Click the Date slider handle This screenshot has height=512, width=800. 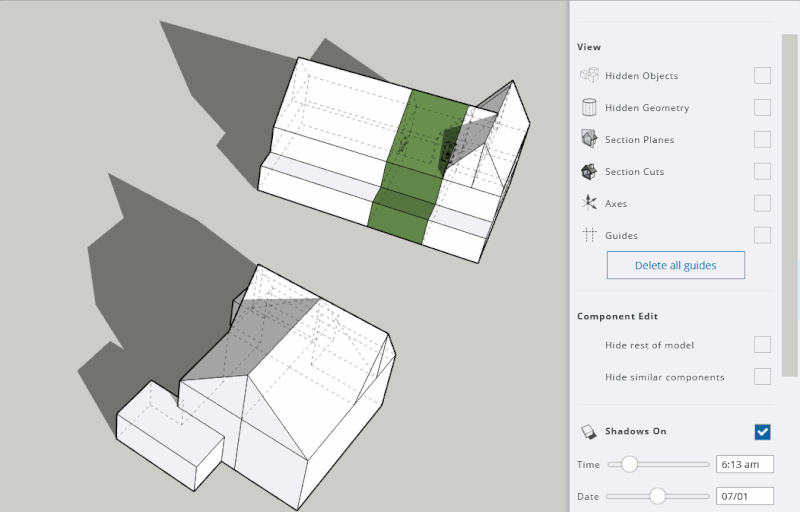coord(658,496)
